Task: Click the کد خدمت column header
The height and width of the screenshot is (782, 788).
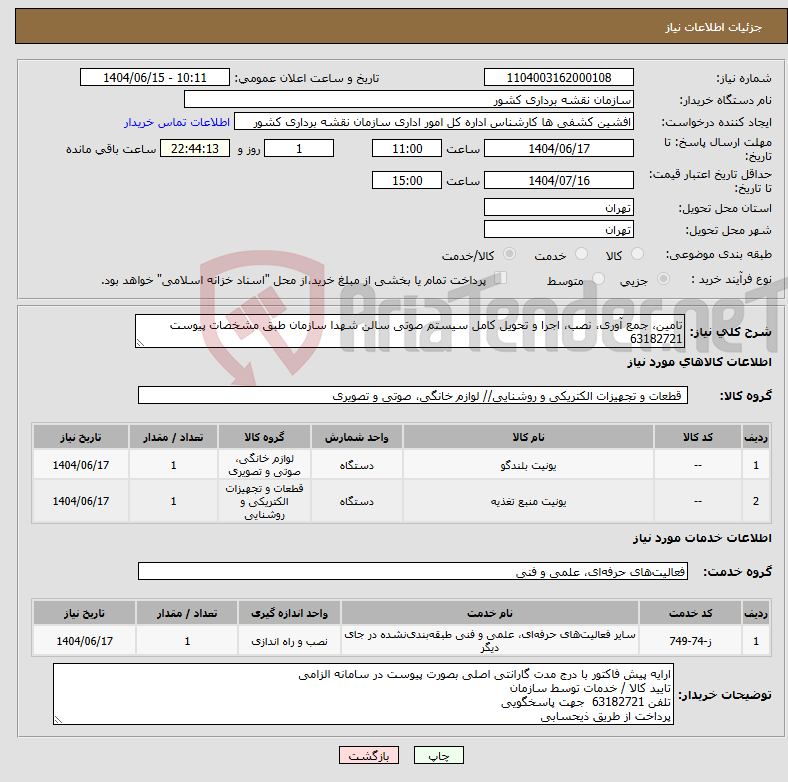Action: point(691,613)
